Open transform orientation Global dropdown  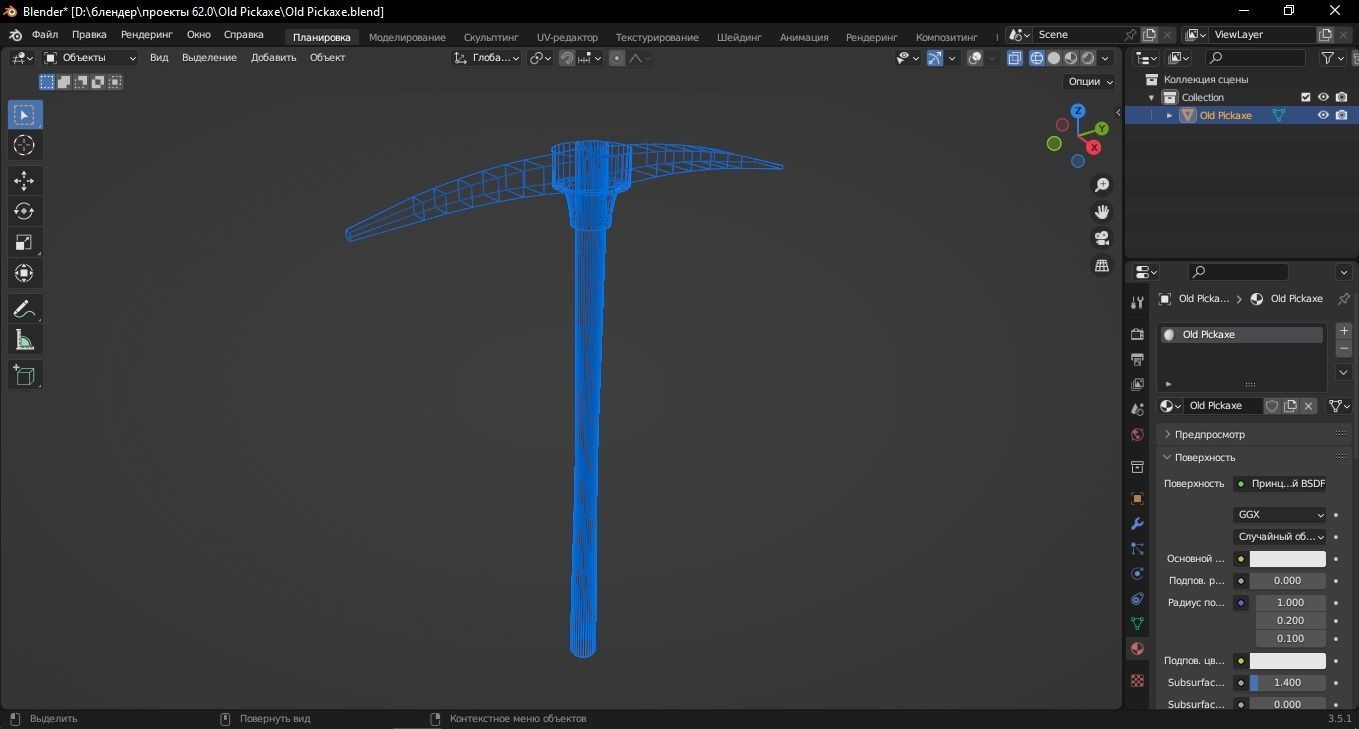point(487,58)
